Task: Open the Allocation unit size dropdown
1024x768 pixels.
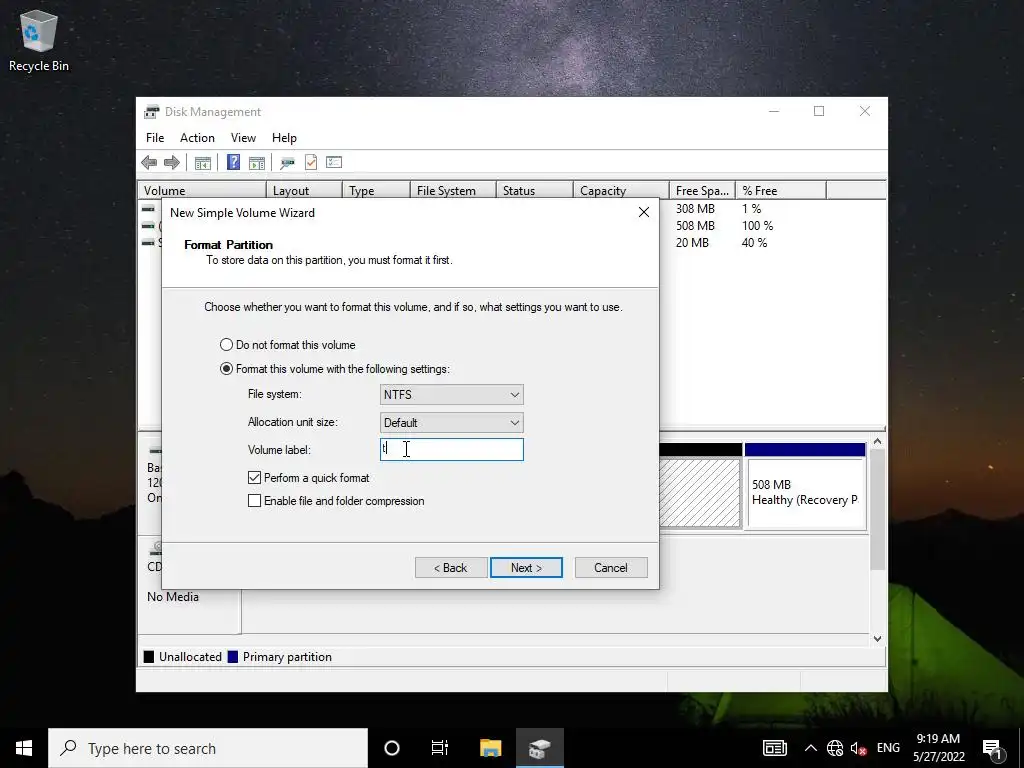Action: [x=451, y=423]
